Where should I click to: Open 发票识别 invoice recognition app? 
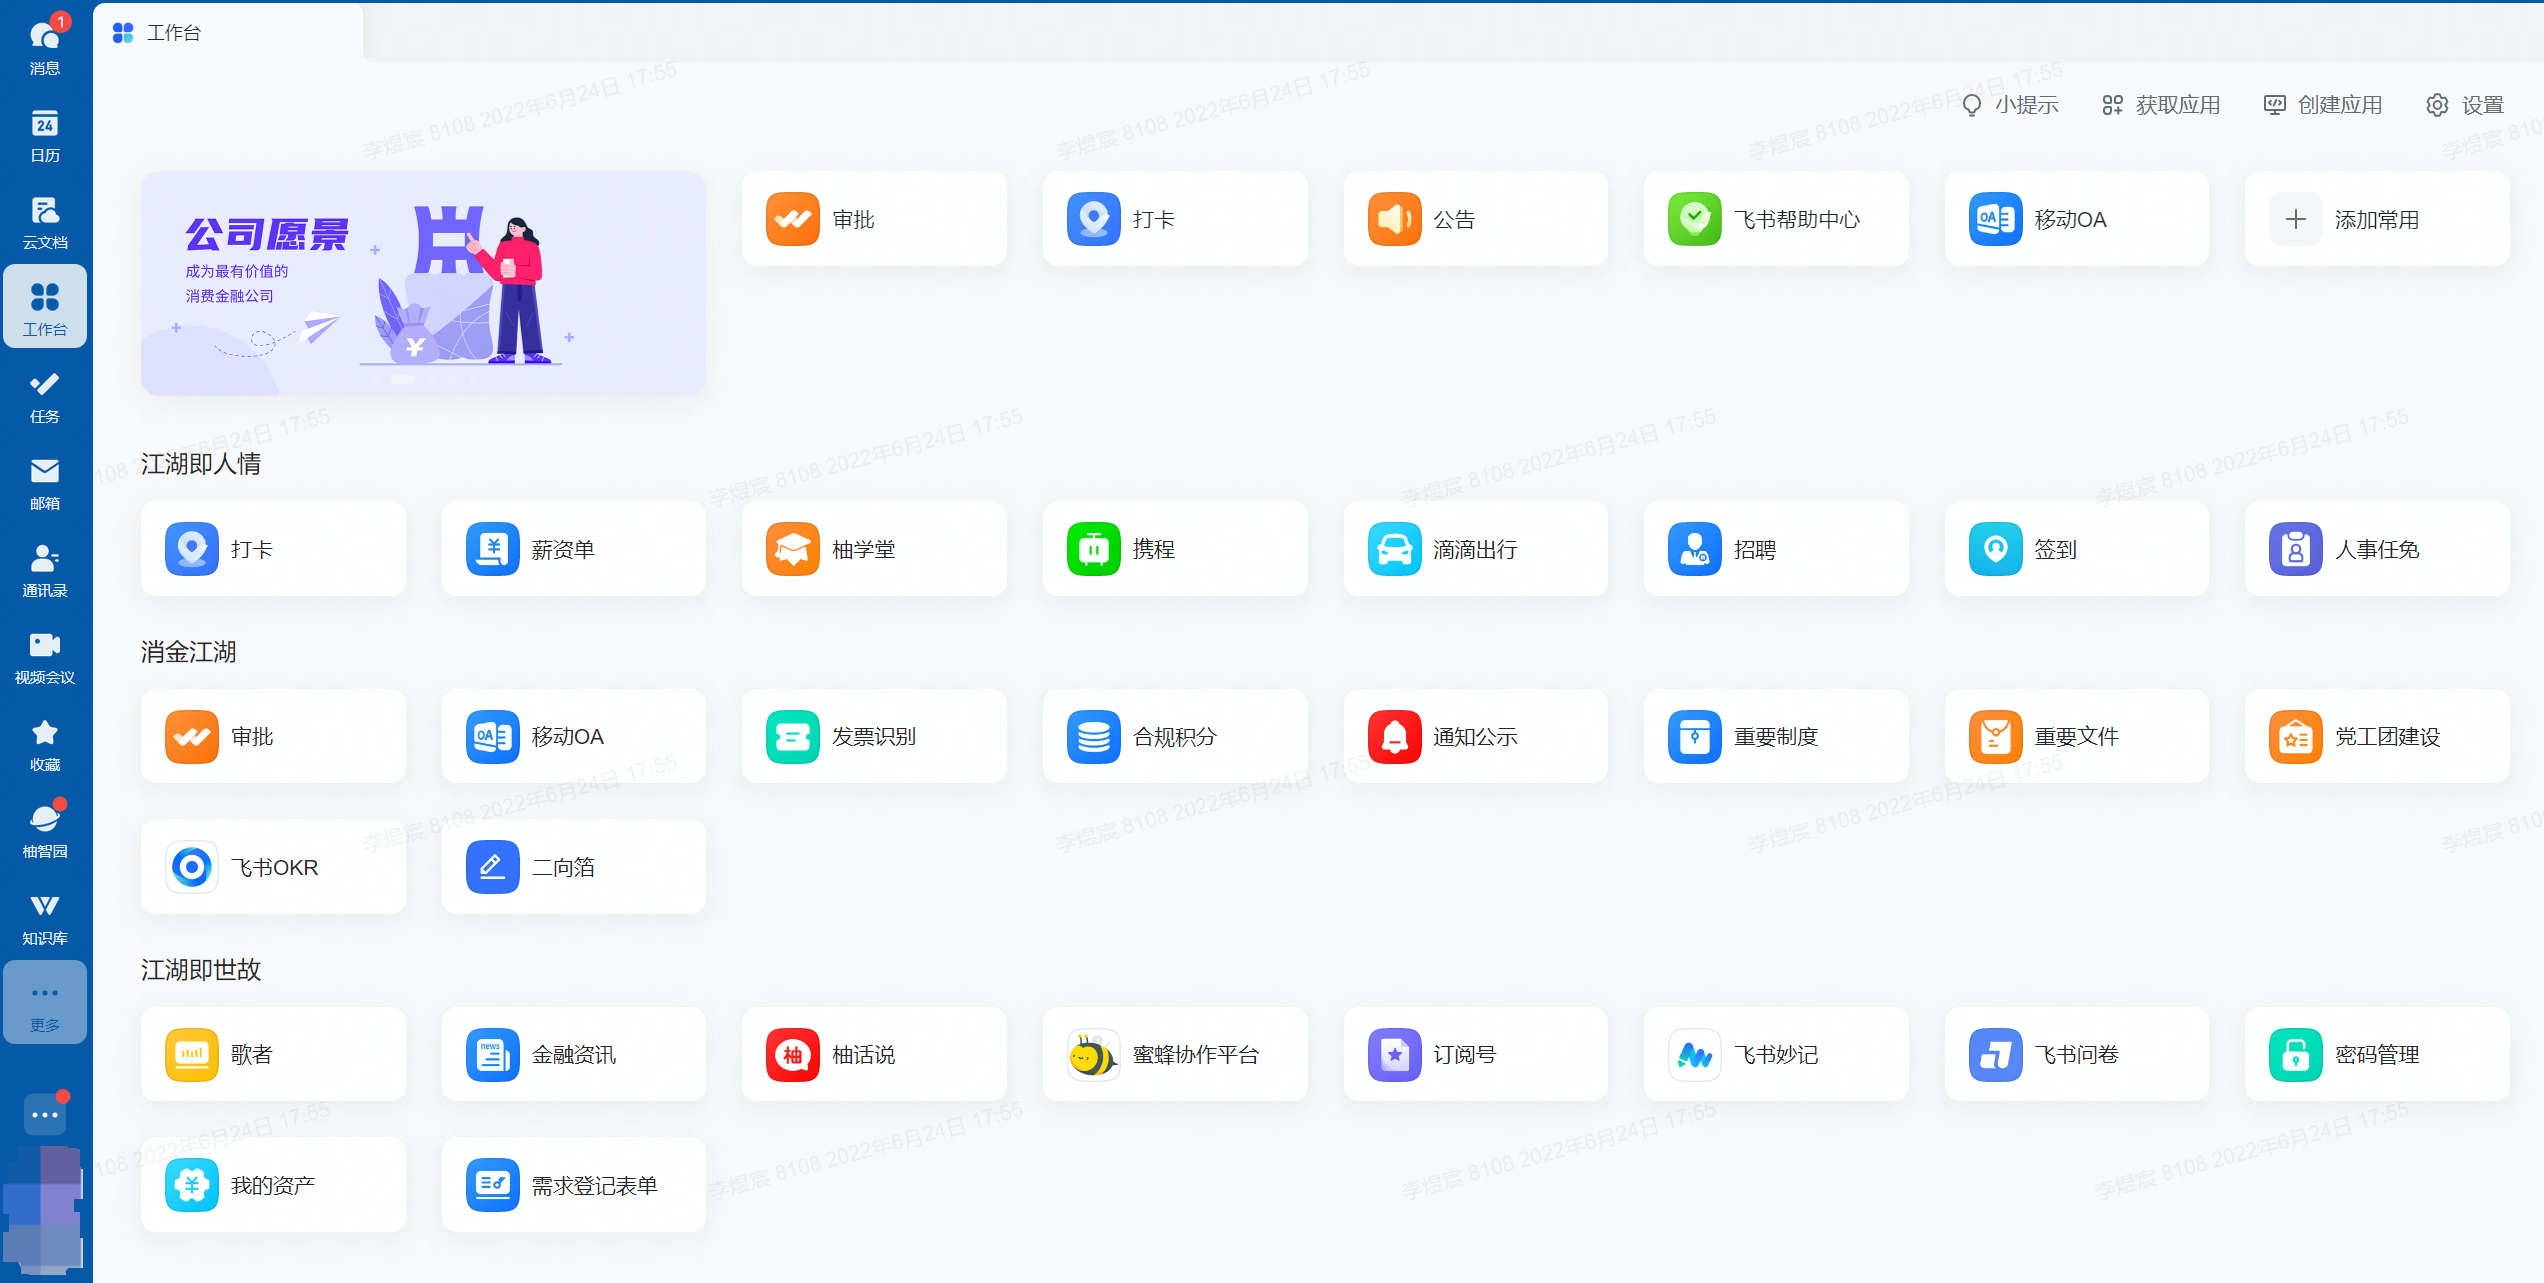pyautogui.click(x=873, y=737)
